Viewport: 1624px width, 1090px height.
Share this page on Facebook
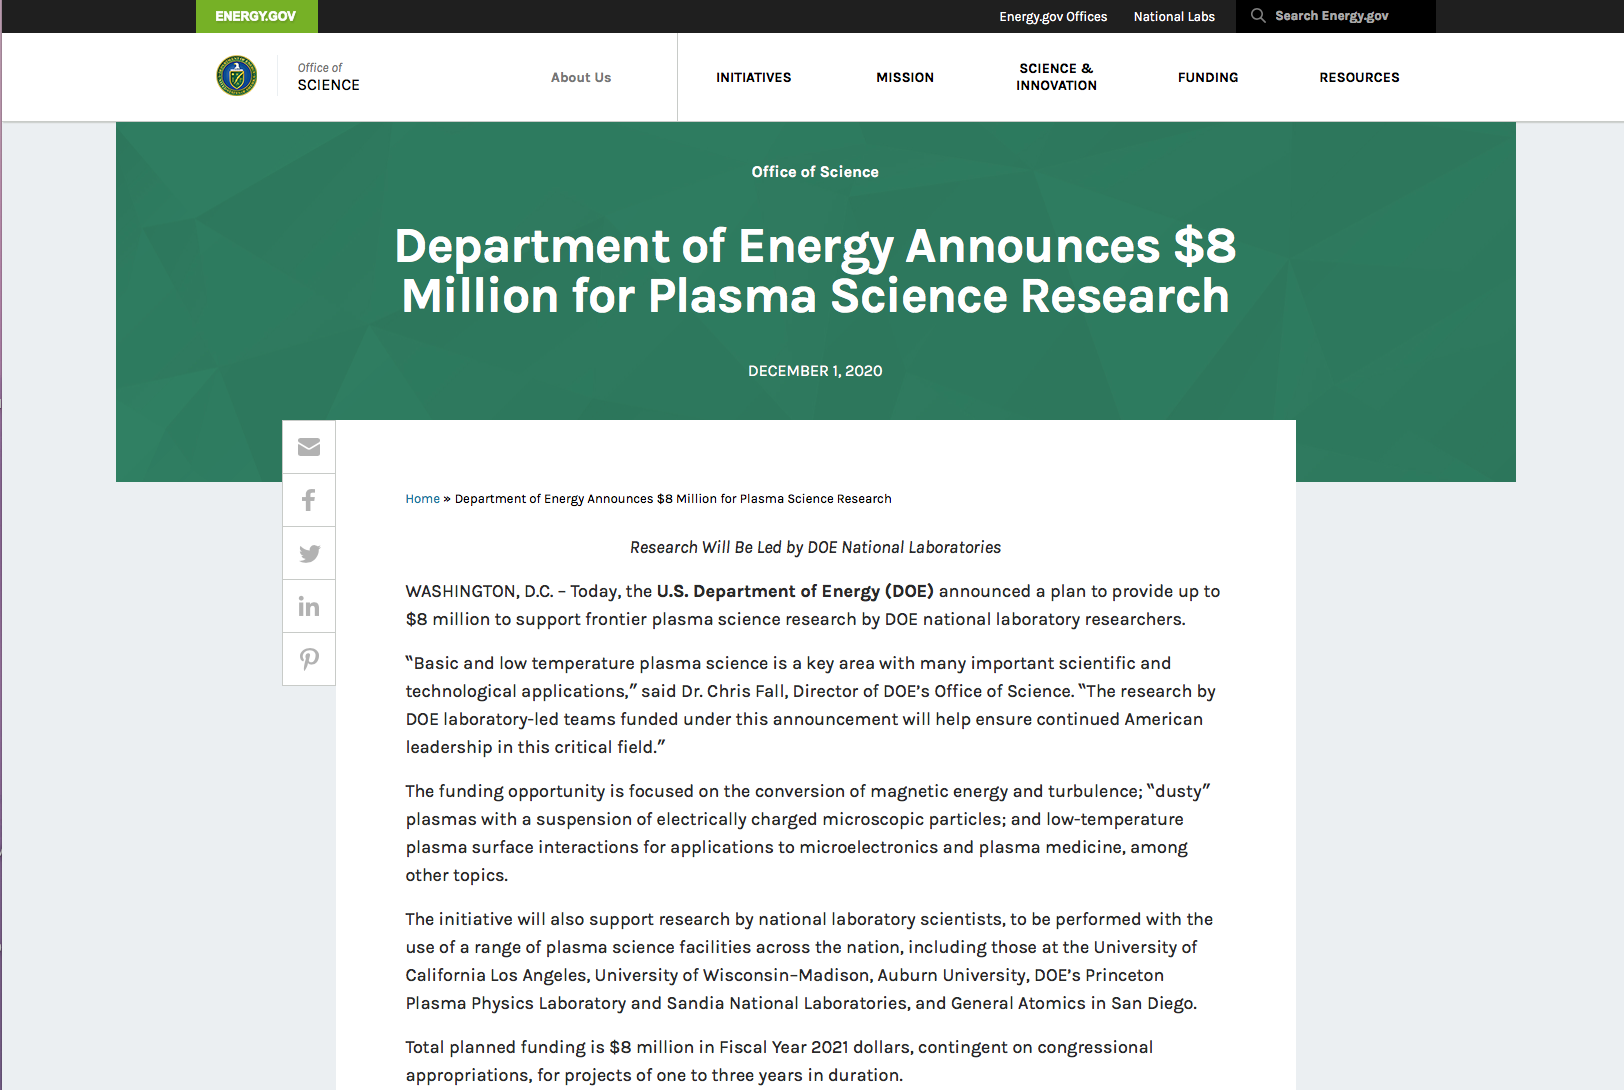pos(309,500)
